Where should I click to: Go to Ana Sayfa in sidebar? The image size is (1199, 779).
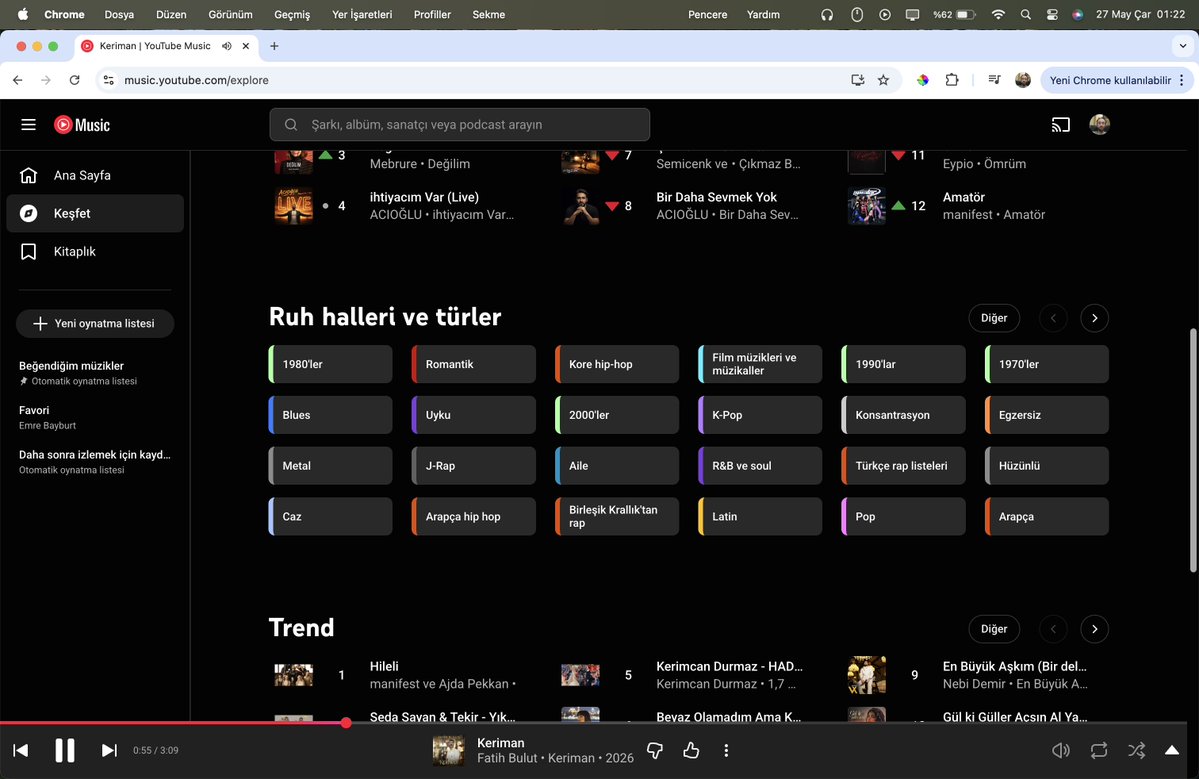pyautogui.click(x=95, y=175)
